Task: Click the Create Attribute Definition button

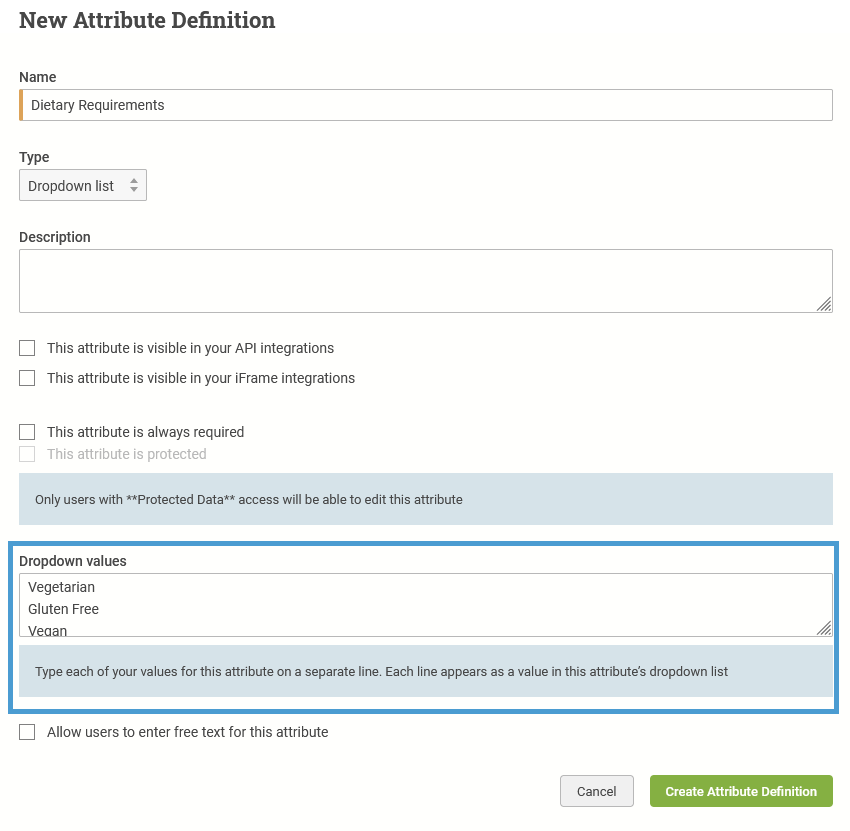Action: pos(741,791)
